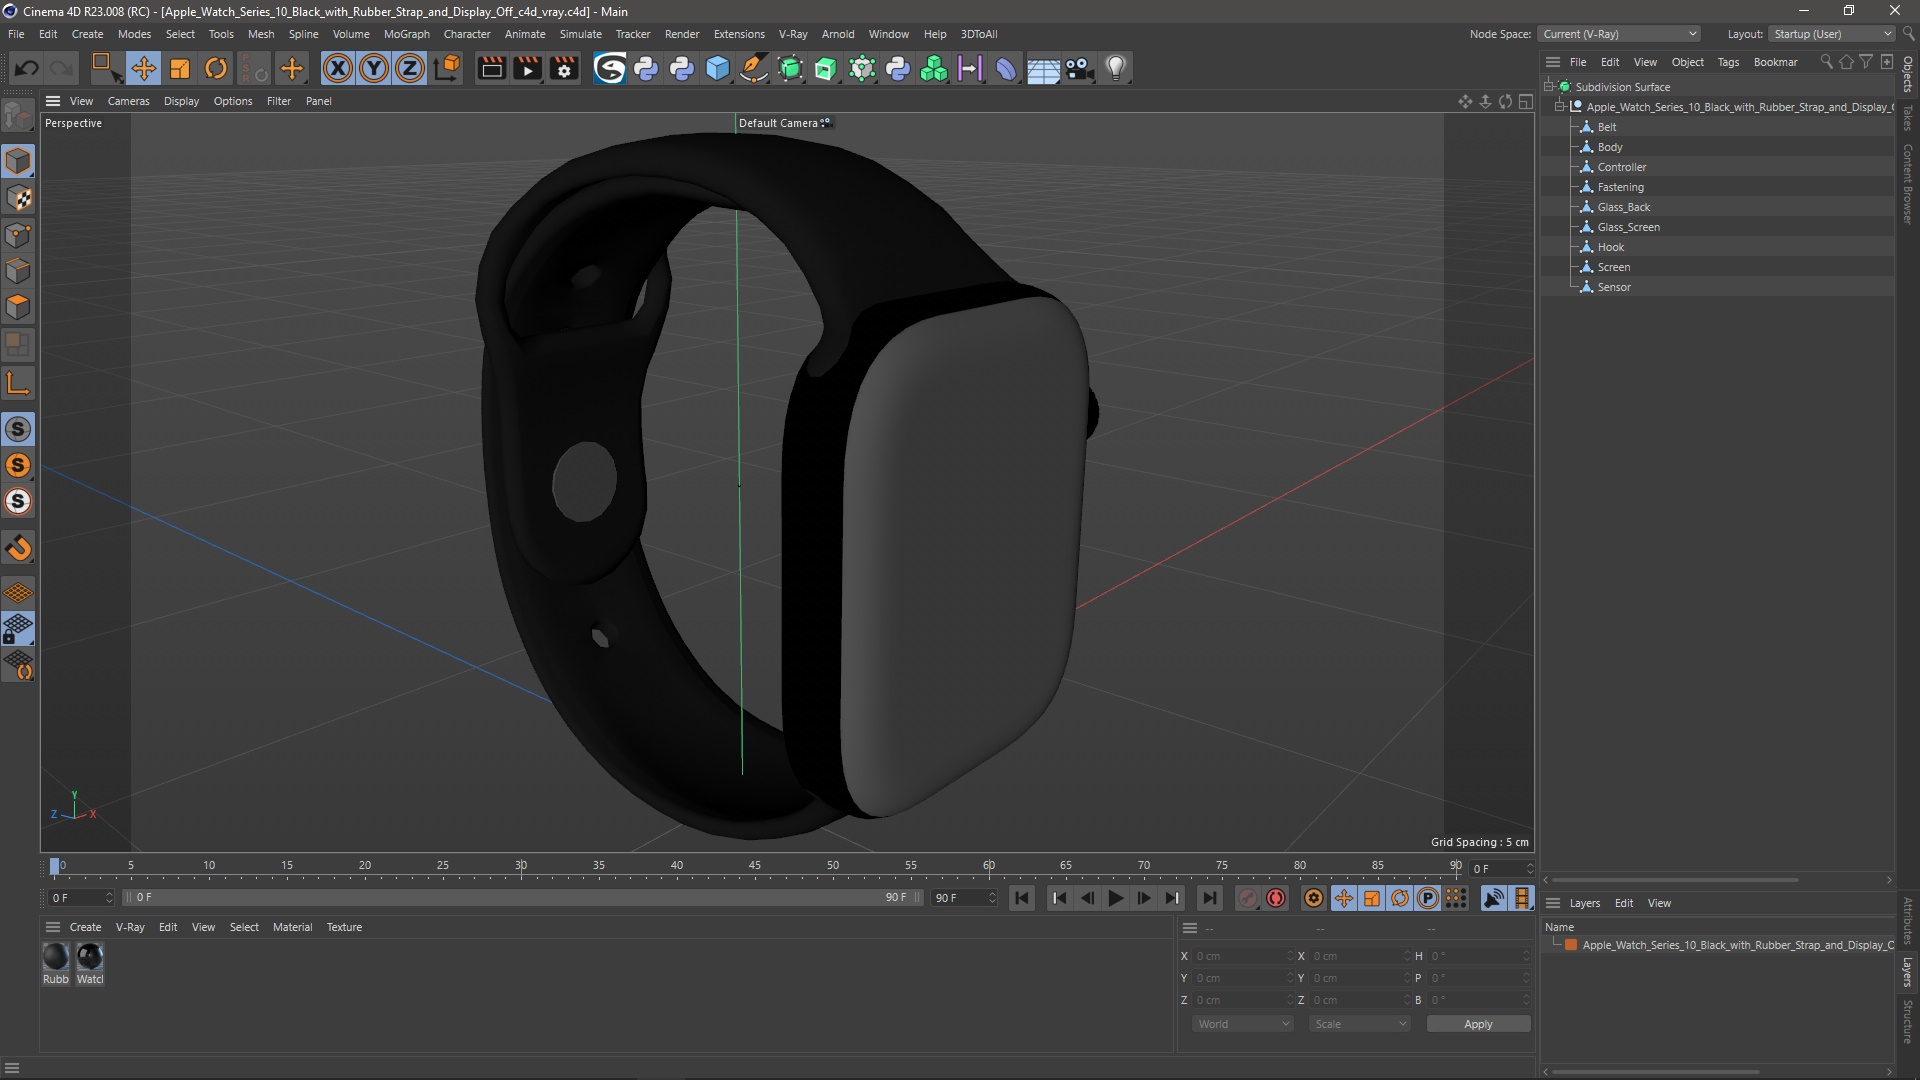Open the Takes side tab
Viewport: 1920px width, 1080px height.
[x=1908, y=116]
